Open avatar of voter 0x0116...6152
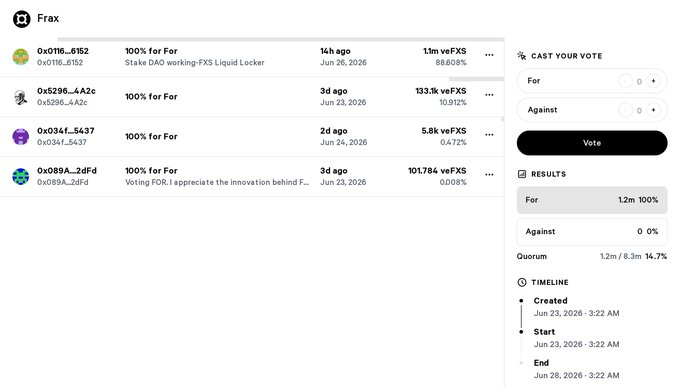This screenshot has height=388, width=680. pyautogui.click(x=20, y=57)
